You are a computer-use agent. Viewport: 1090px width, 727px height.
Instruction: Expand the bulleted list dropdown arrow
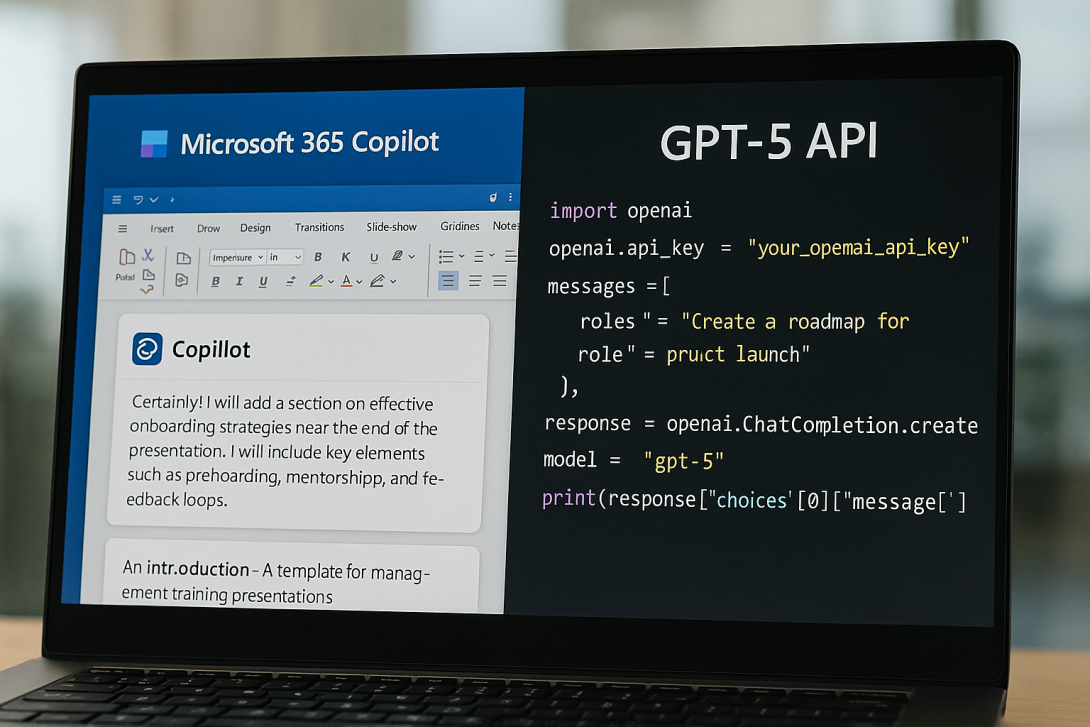(x=462, y=256)
